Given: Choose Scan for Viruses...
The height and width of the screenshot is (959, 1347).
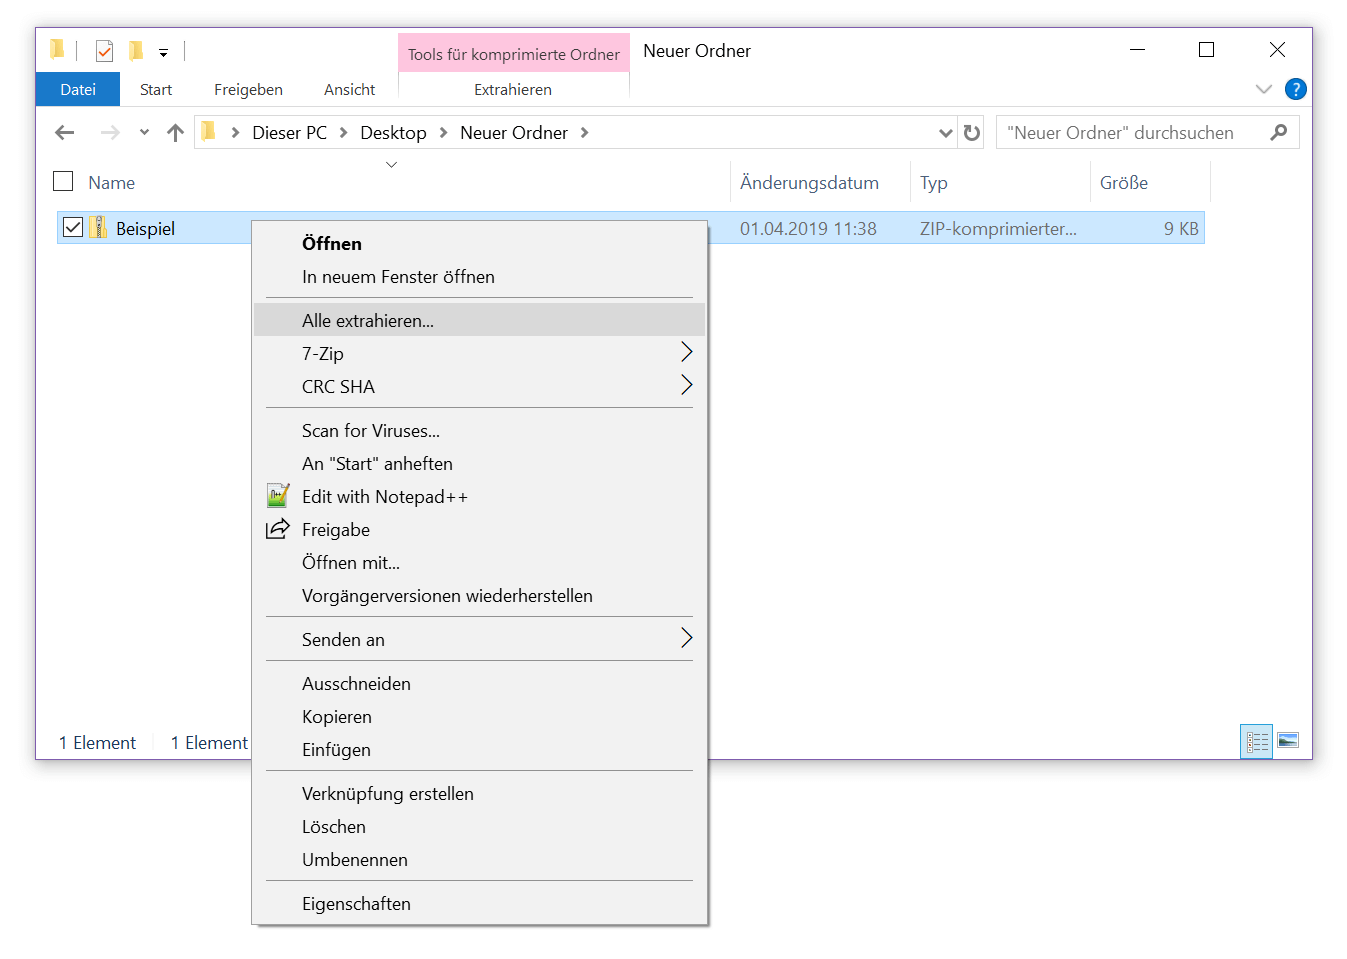Looking at the screenshot, I should pyautogui.click(x=479, y=430).
